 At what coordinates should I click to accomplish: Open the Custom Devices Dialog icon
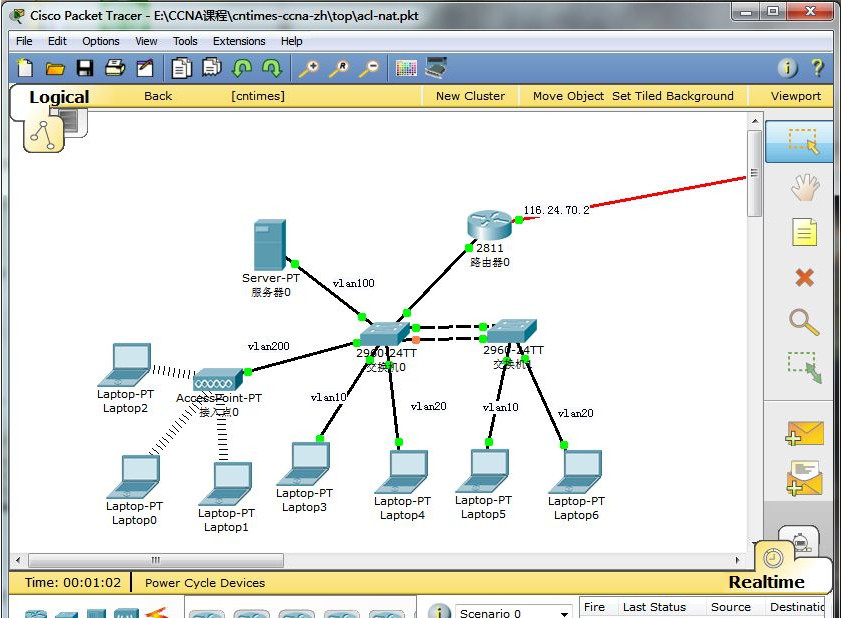pos(436,68)
